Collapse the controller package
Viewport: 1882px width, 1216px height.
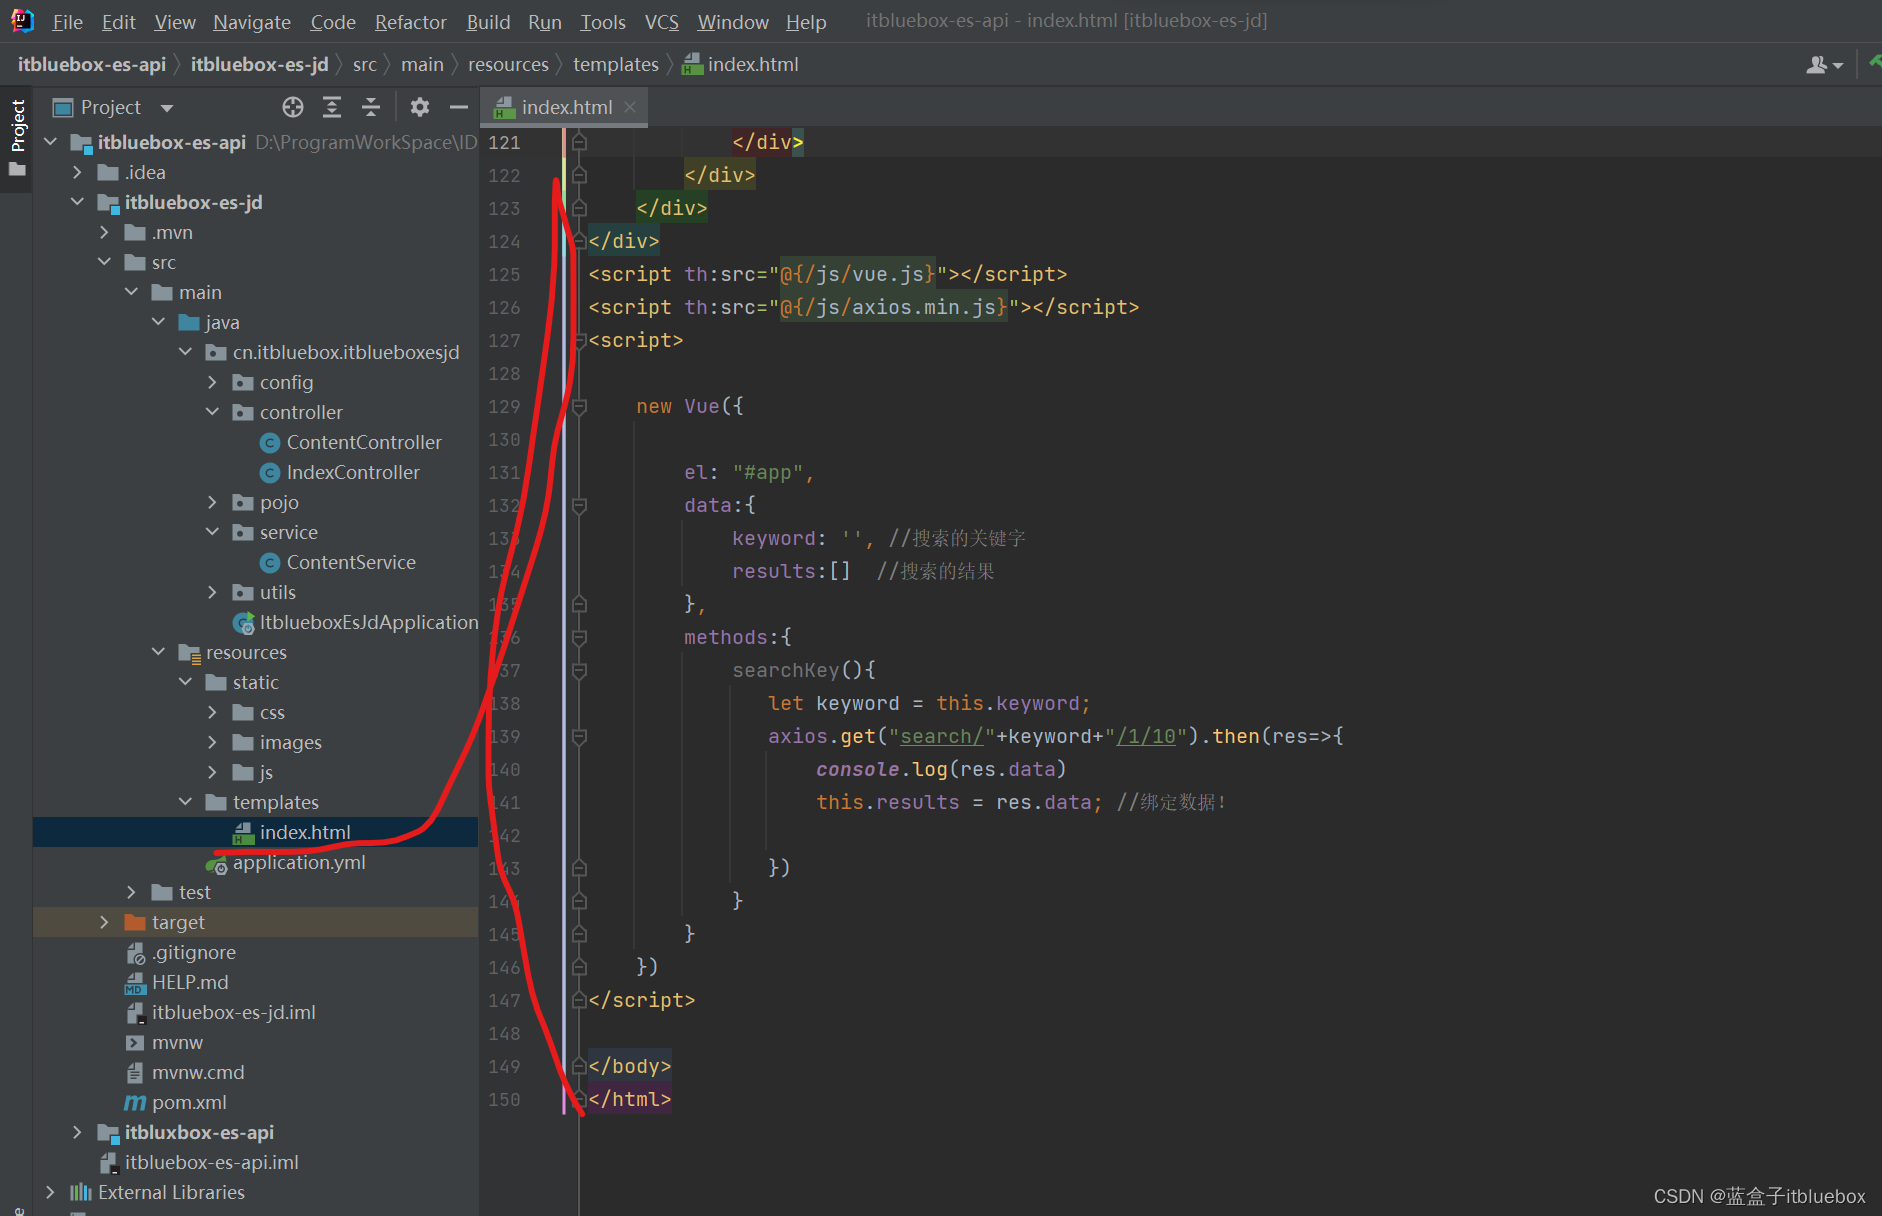pos(212,412)
